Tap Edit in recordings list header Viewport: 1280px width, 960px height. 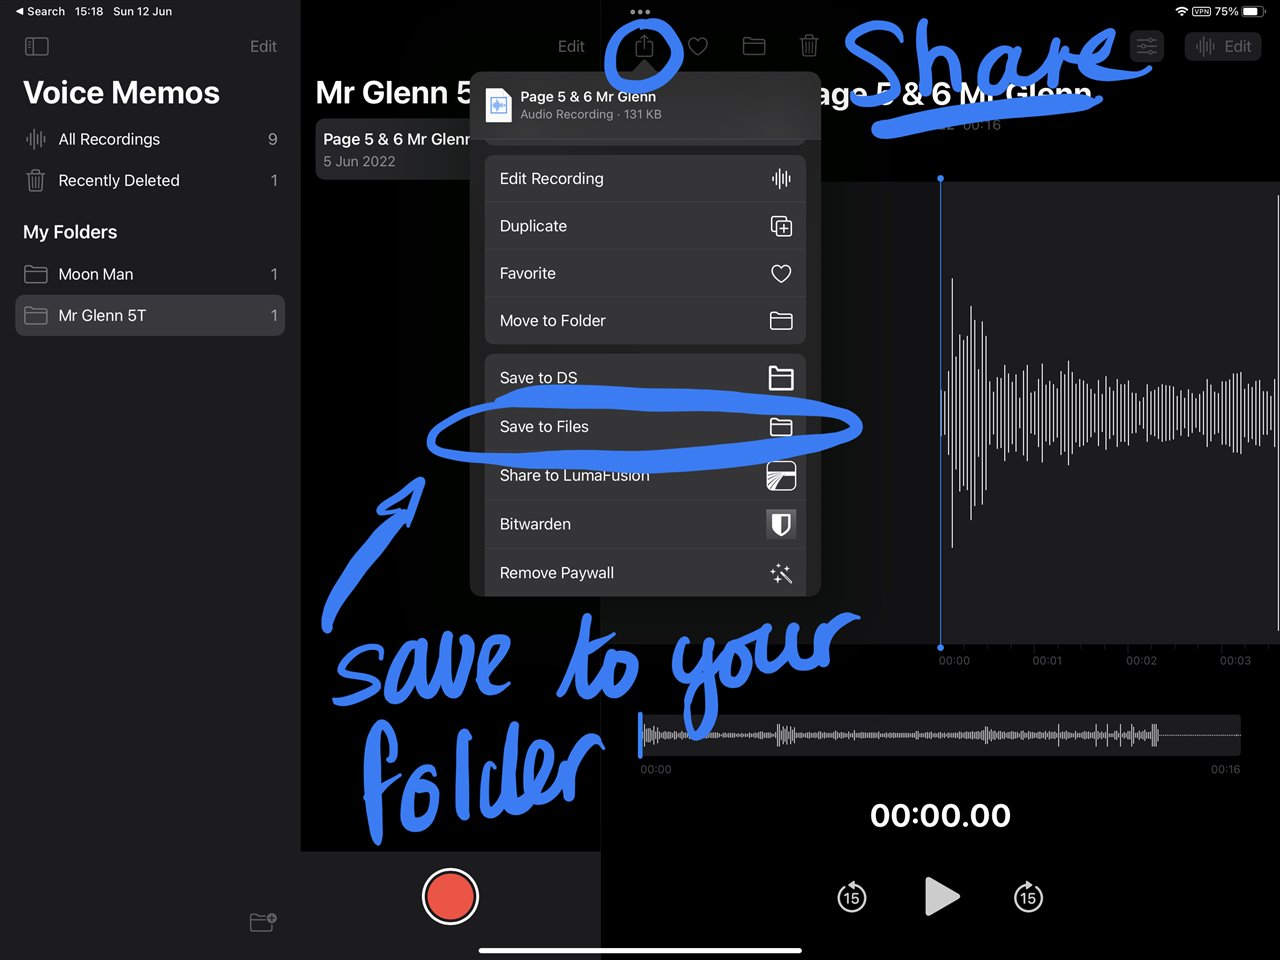coord(571,46)
